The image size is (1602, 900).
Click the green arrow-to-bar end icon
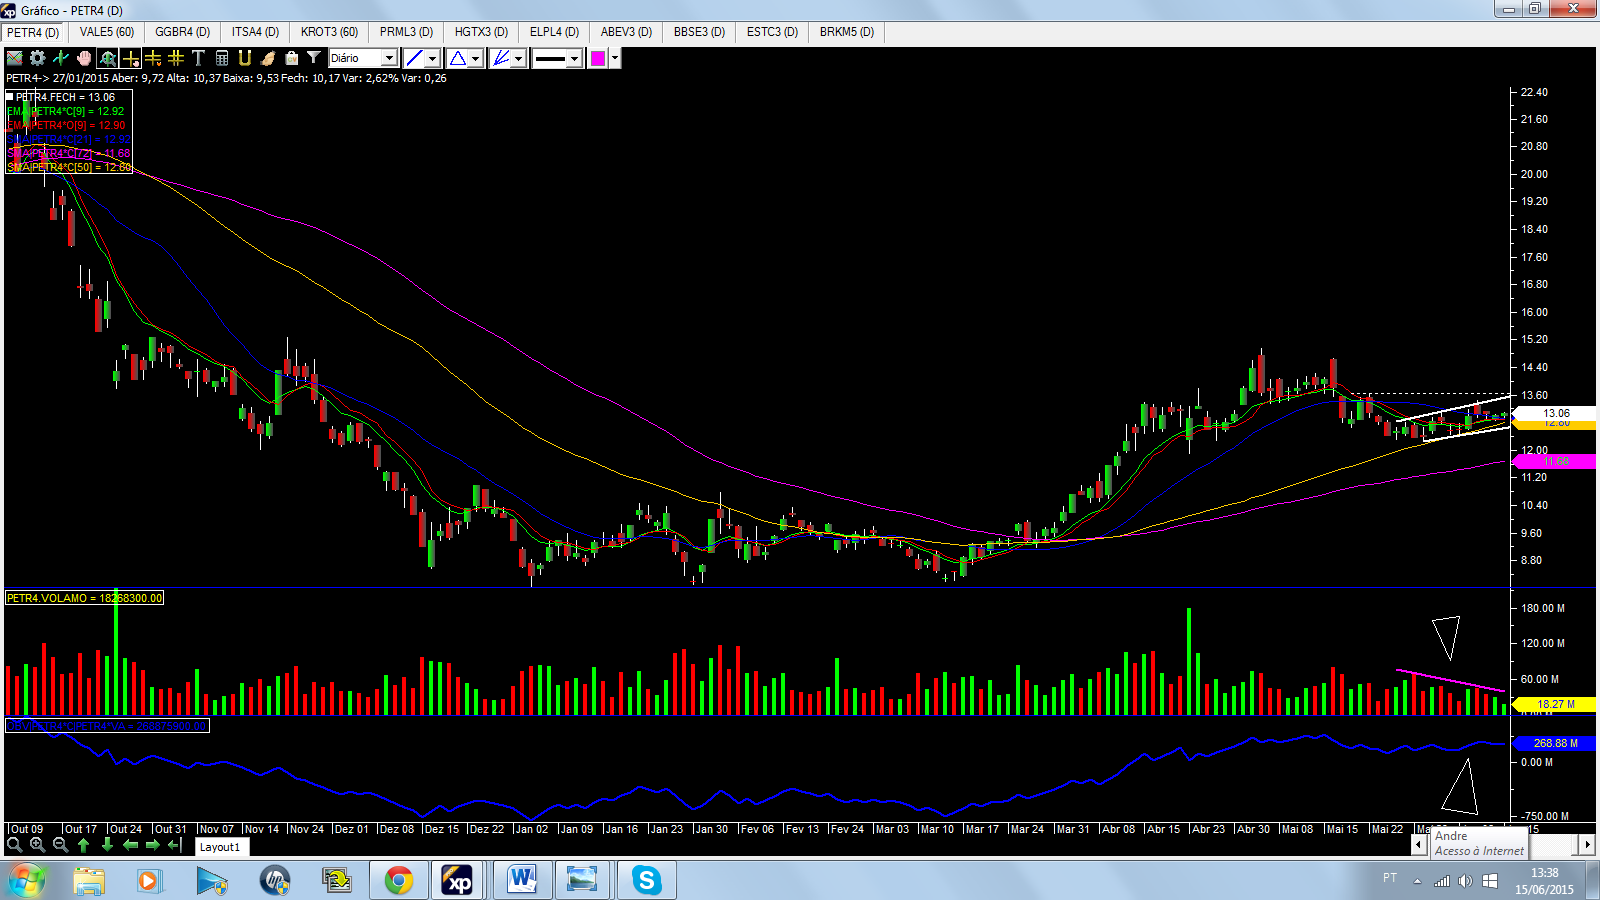176,845
